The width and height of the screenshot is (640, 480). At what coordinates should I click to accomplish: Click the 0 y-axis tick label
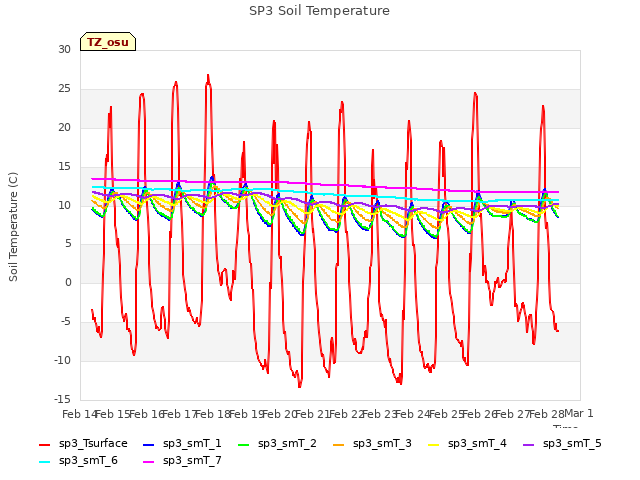click(x=68, y=282)
